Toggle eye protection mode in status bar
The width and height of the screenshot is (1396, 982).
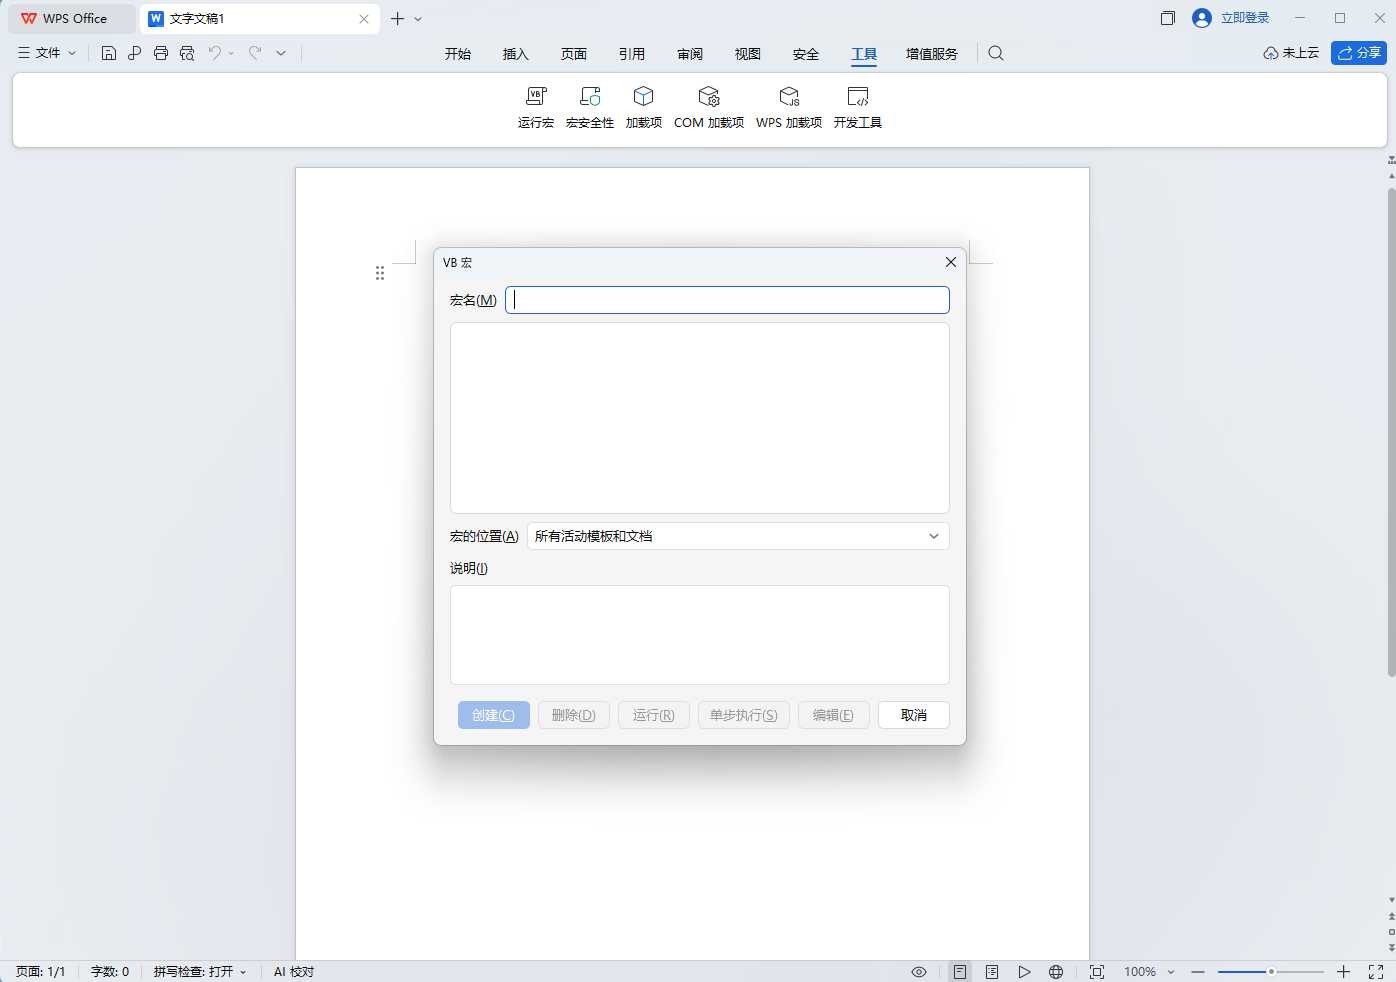pyautogui.click(x=919, y=972)
